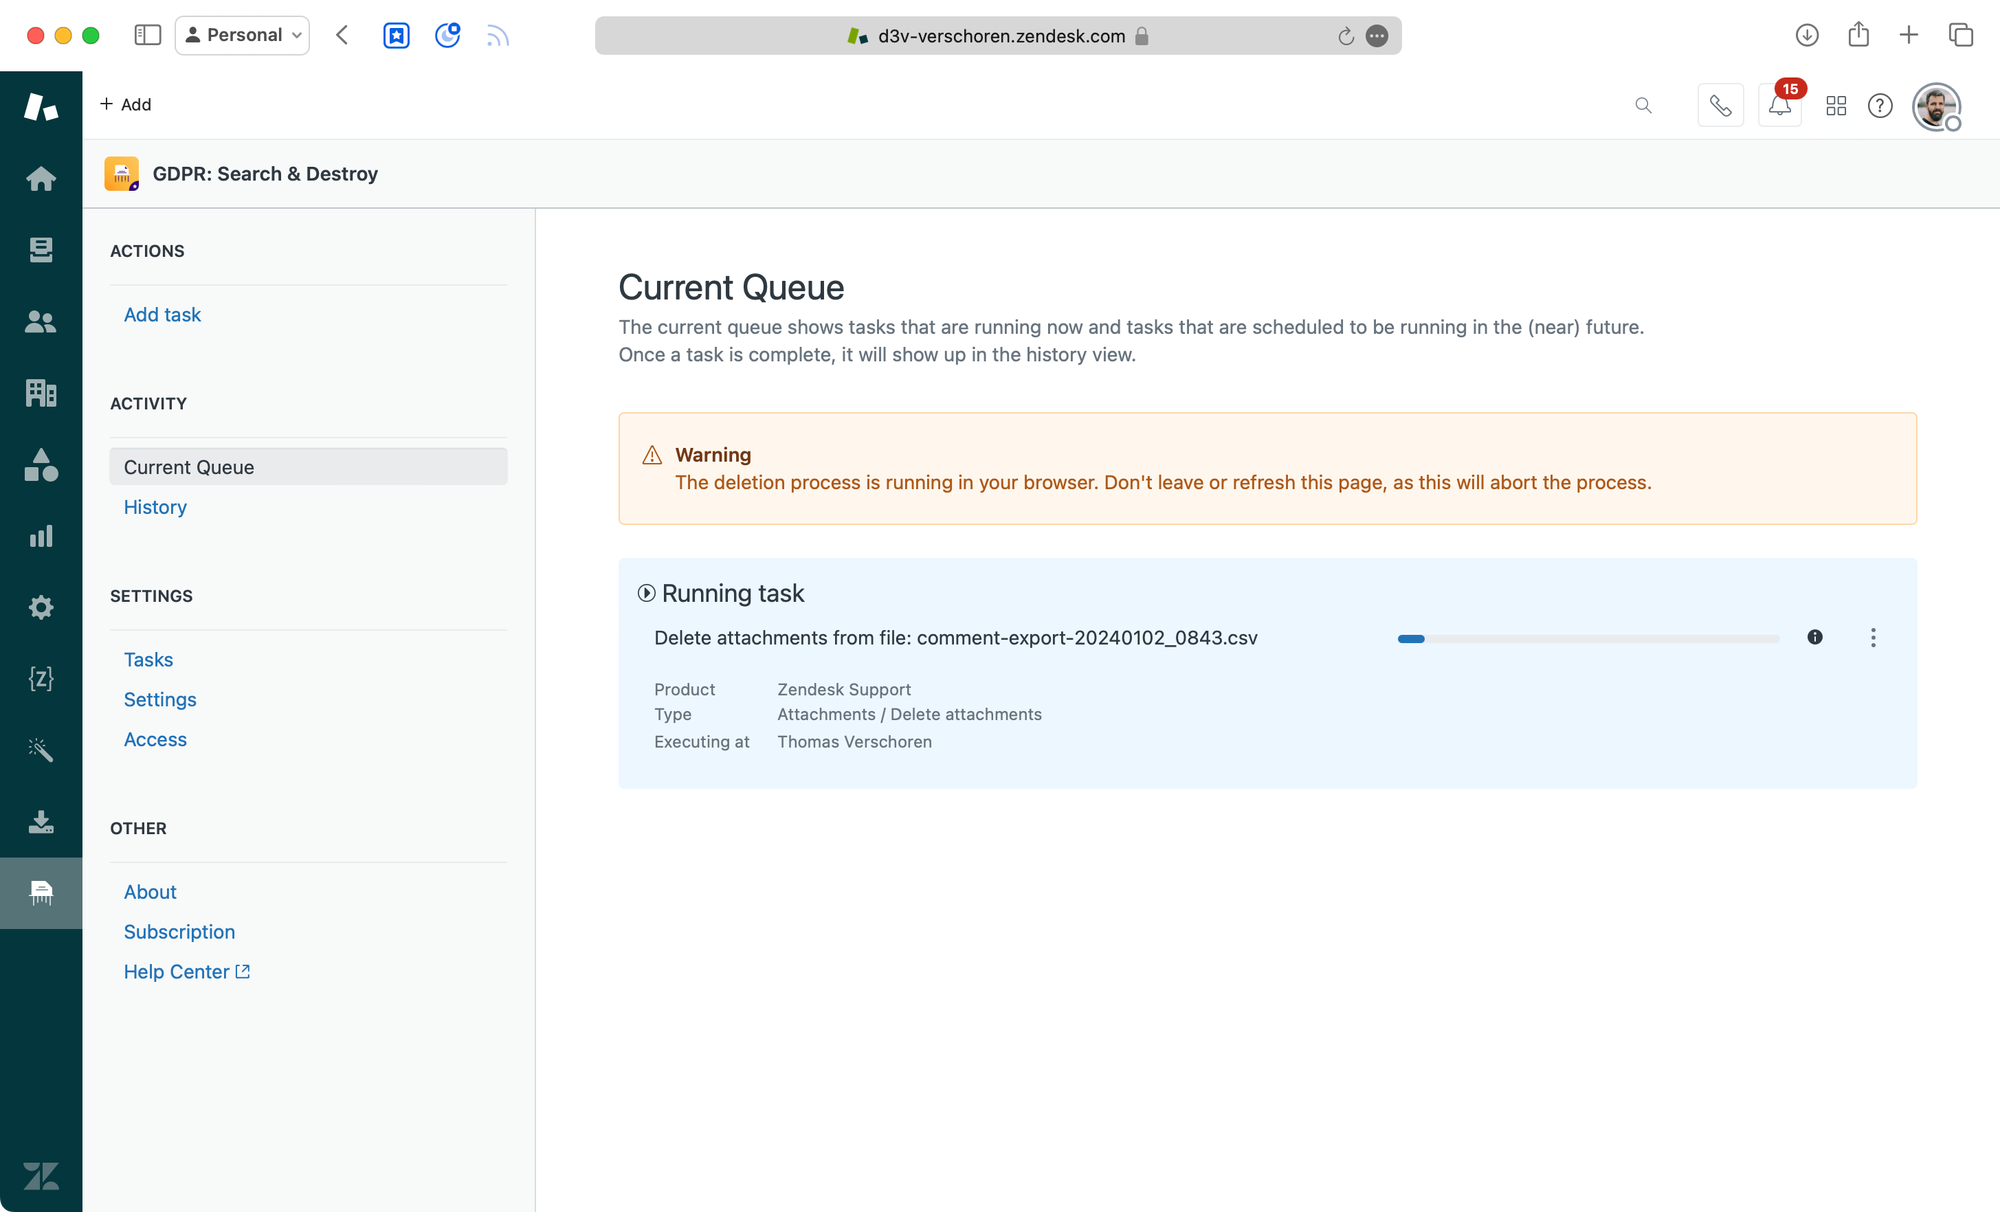Open the {z} app icon in sidebar
This screenshot has height=1212, width=2000.
(41, 679)
